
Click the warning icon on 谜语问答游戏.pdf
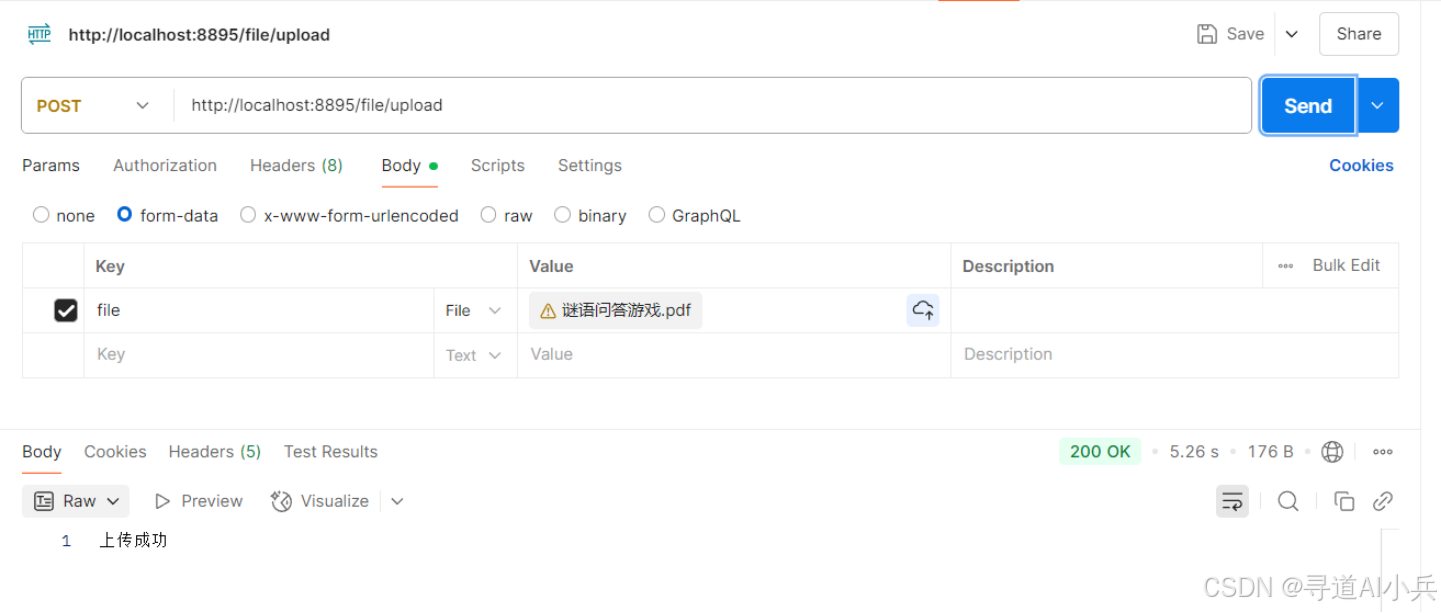pyautogui.click(x=546, y=310)
